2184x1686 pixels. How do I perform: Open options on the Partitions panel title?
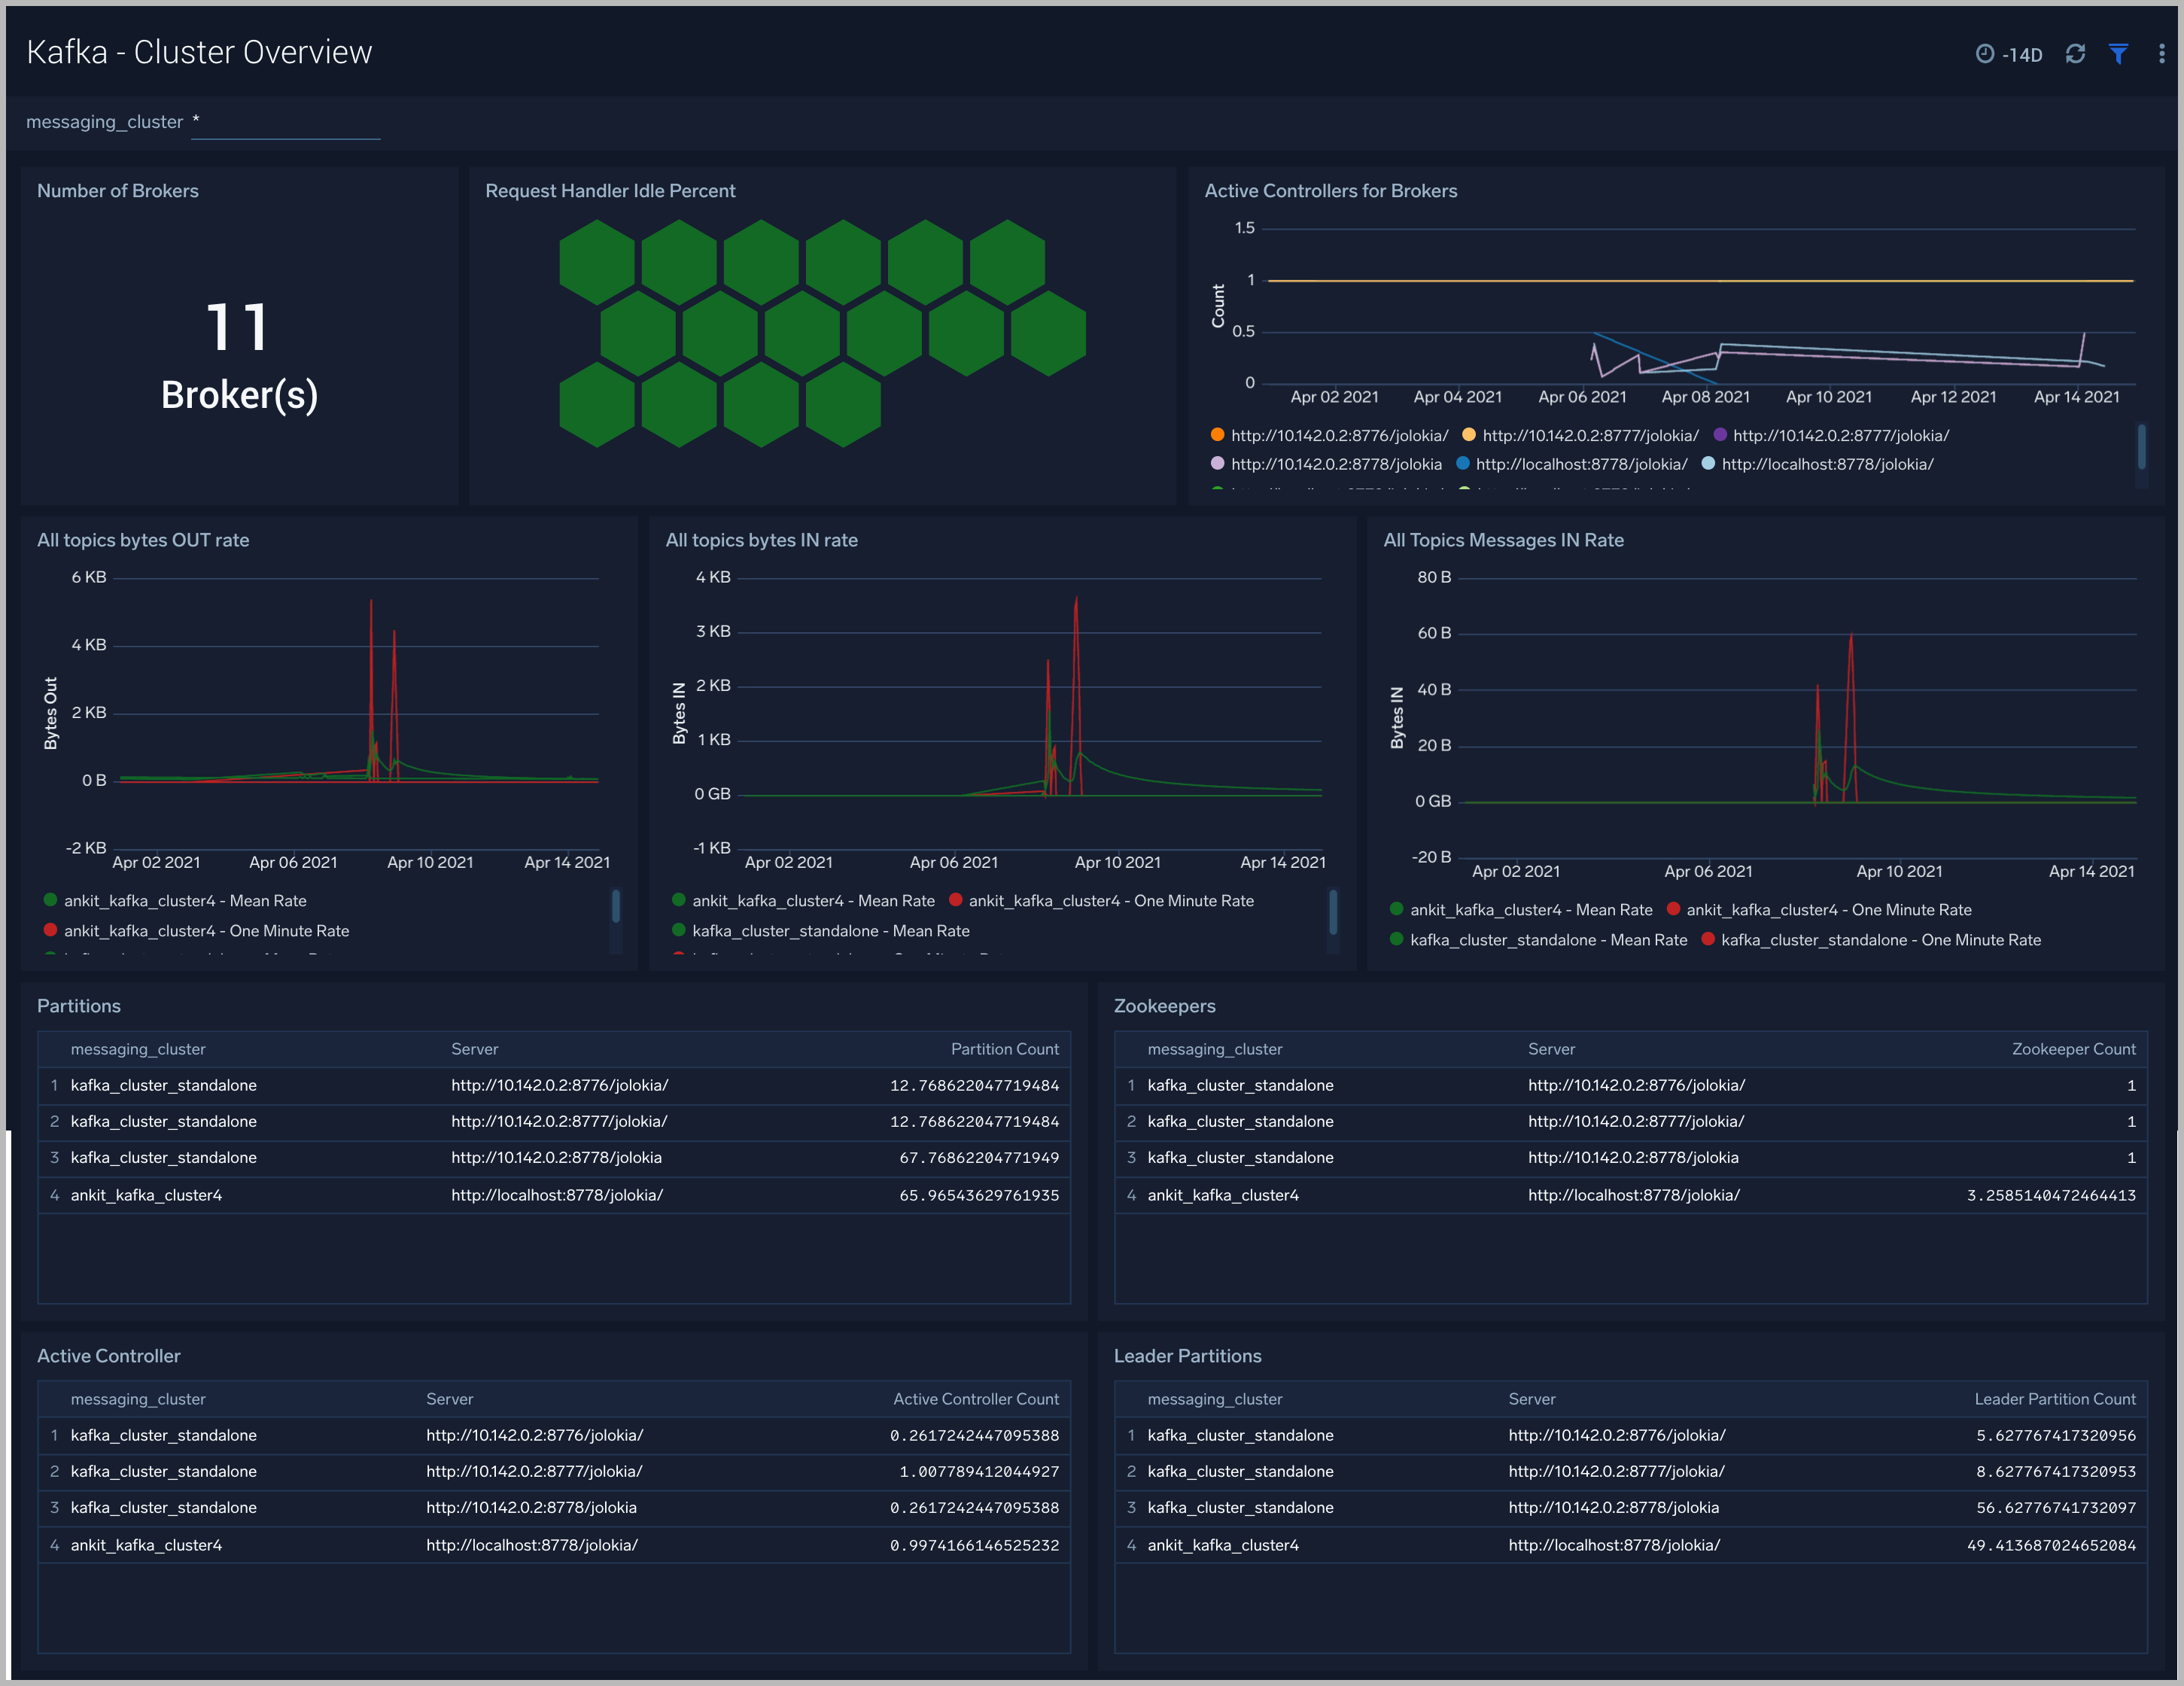79,1006
